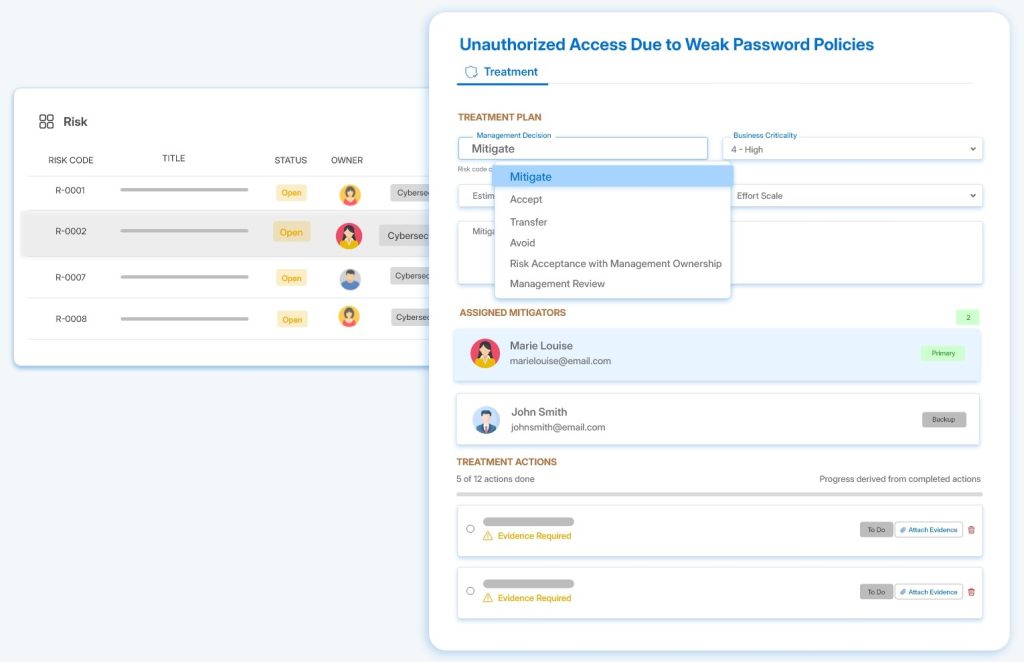Click the Cybersecurity tag in row R-0001
The height and width of the screenshot is (662, 1024).
tap(409, 193)
